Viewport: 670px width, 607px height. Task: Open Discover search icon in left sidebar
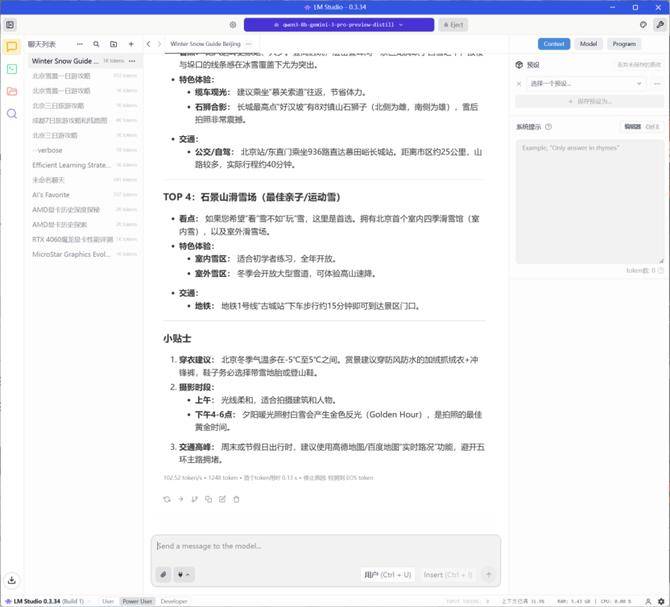pyautogui.click(x=11, y=114)
